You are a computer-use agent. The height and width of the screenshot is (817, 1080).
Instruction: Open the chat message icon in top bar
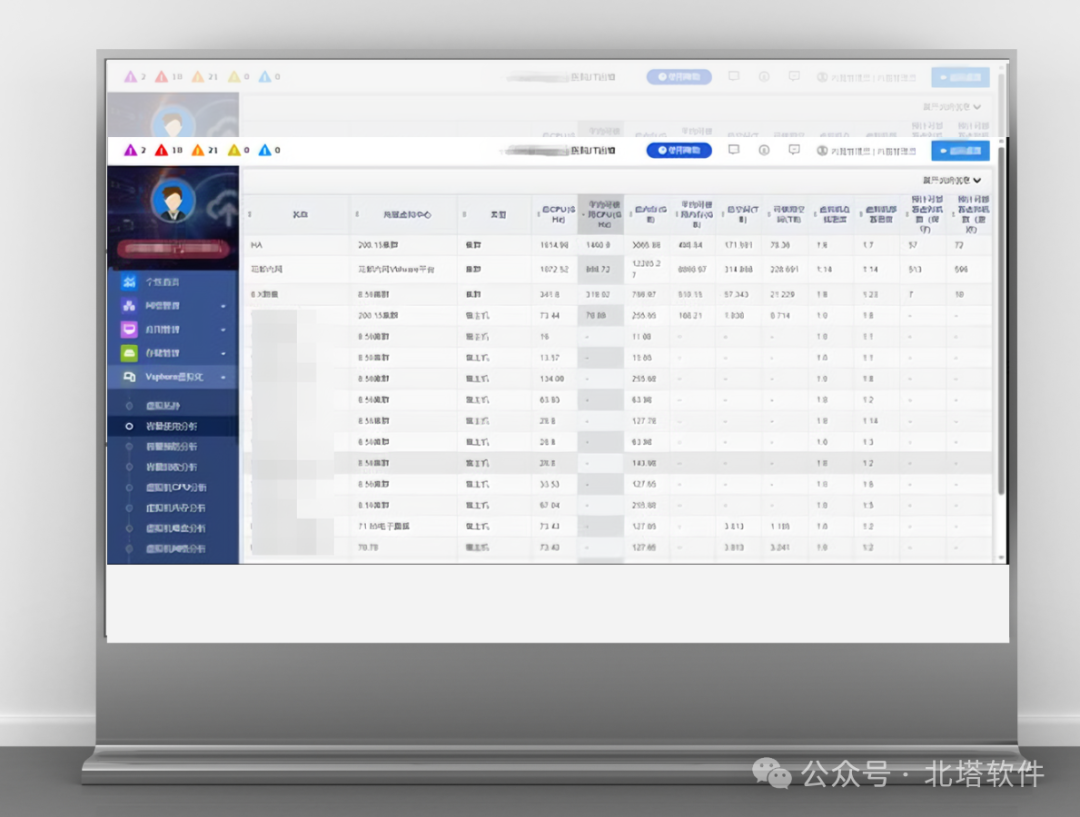[794, 149]
